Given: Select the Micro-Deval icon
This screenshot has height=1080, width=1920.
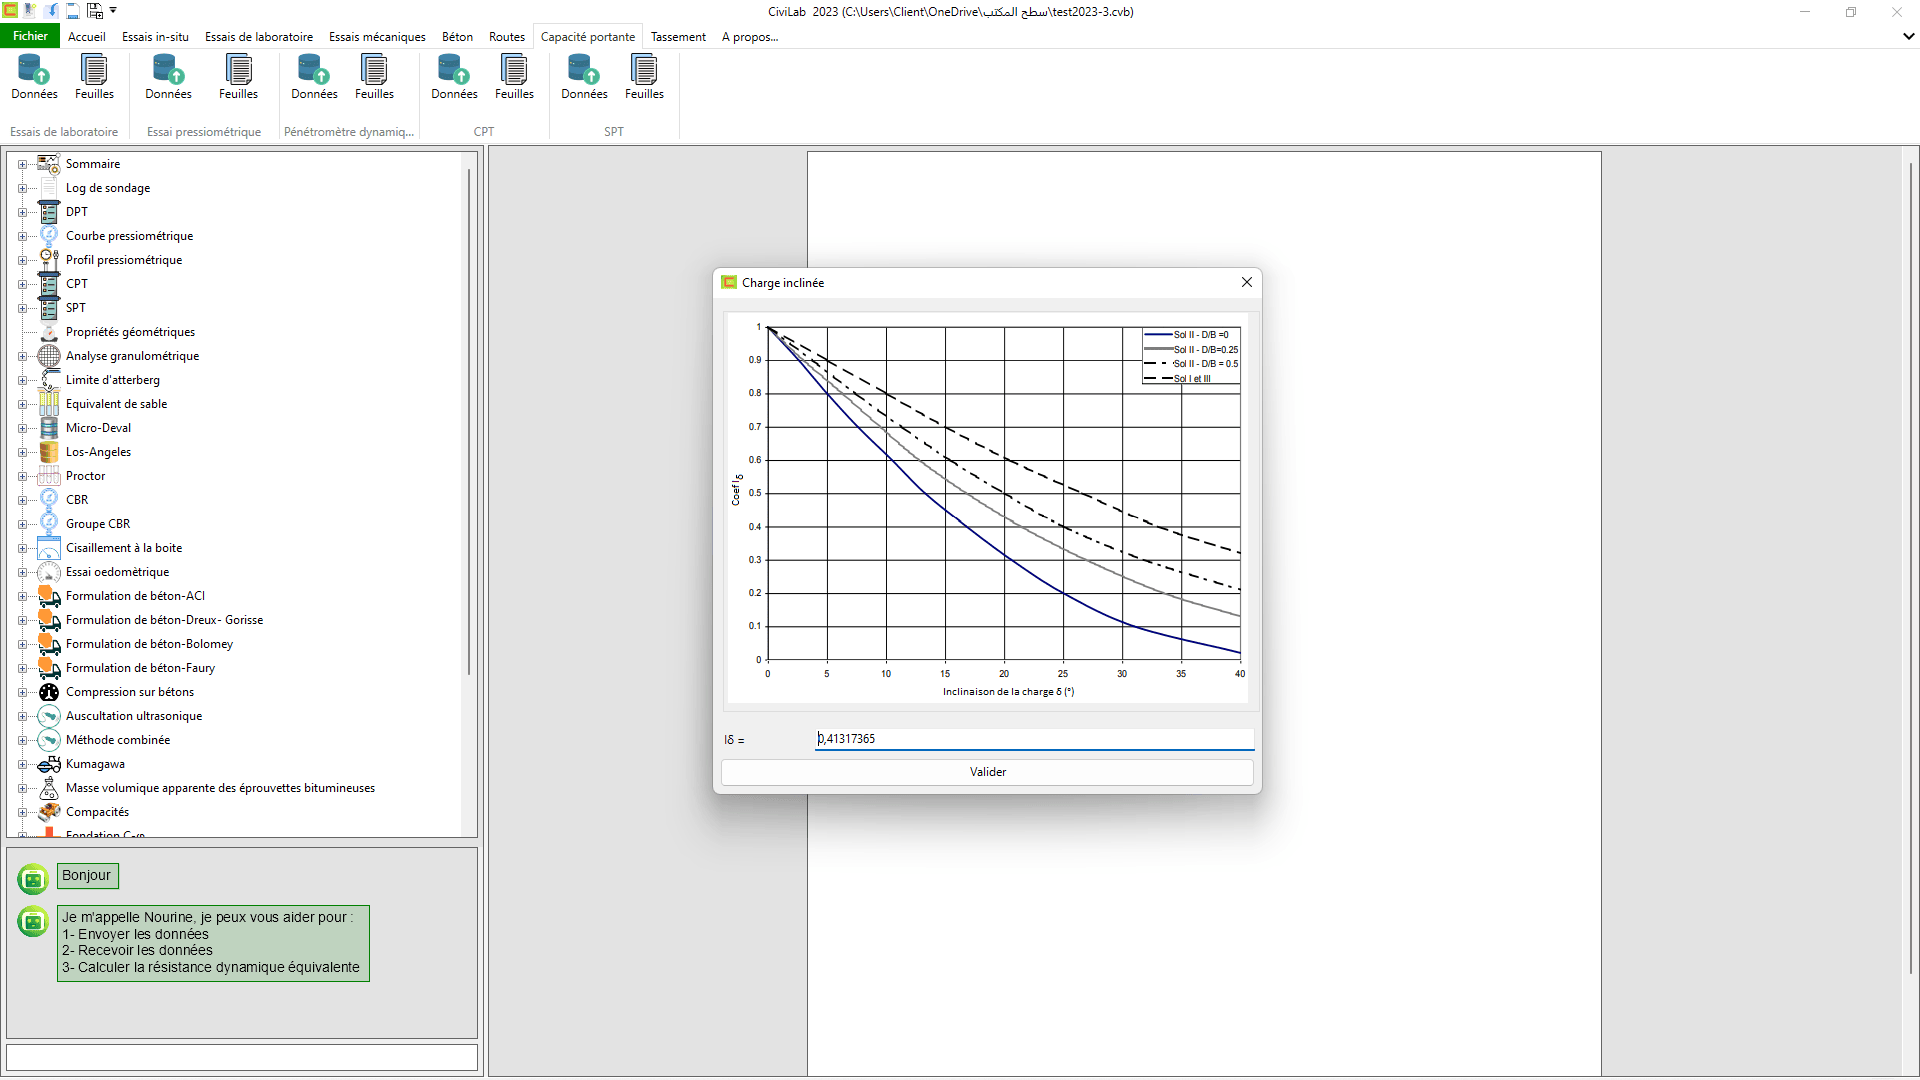Looking at the screenshot, I should (49, 428).
